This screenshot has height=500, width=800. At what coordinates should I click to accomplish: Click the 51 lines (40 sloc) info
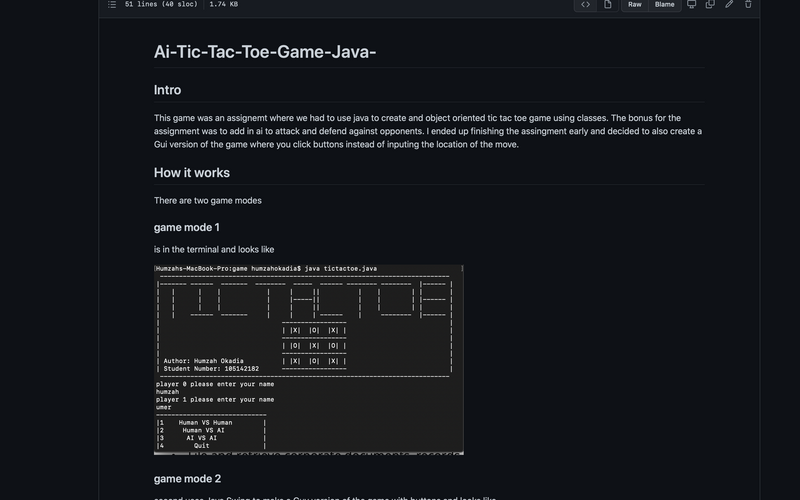point(161,5)
